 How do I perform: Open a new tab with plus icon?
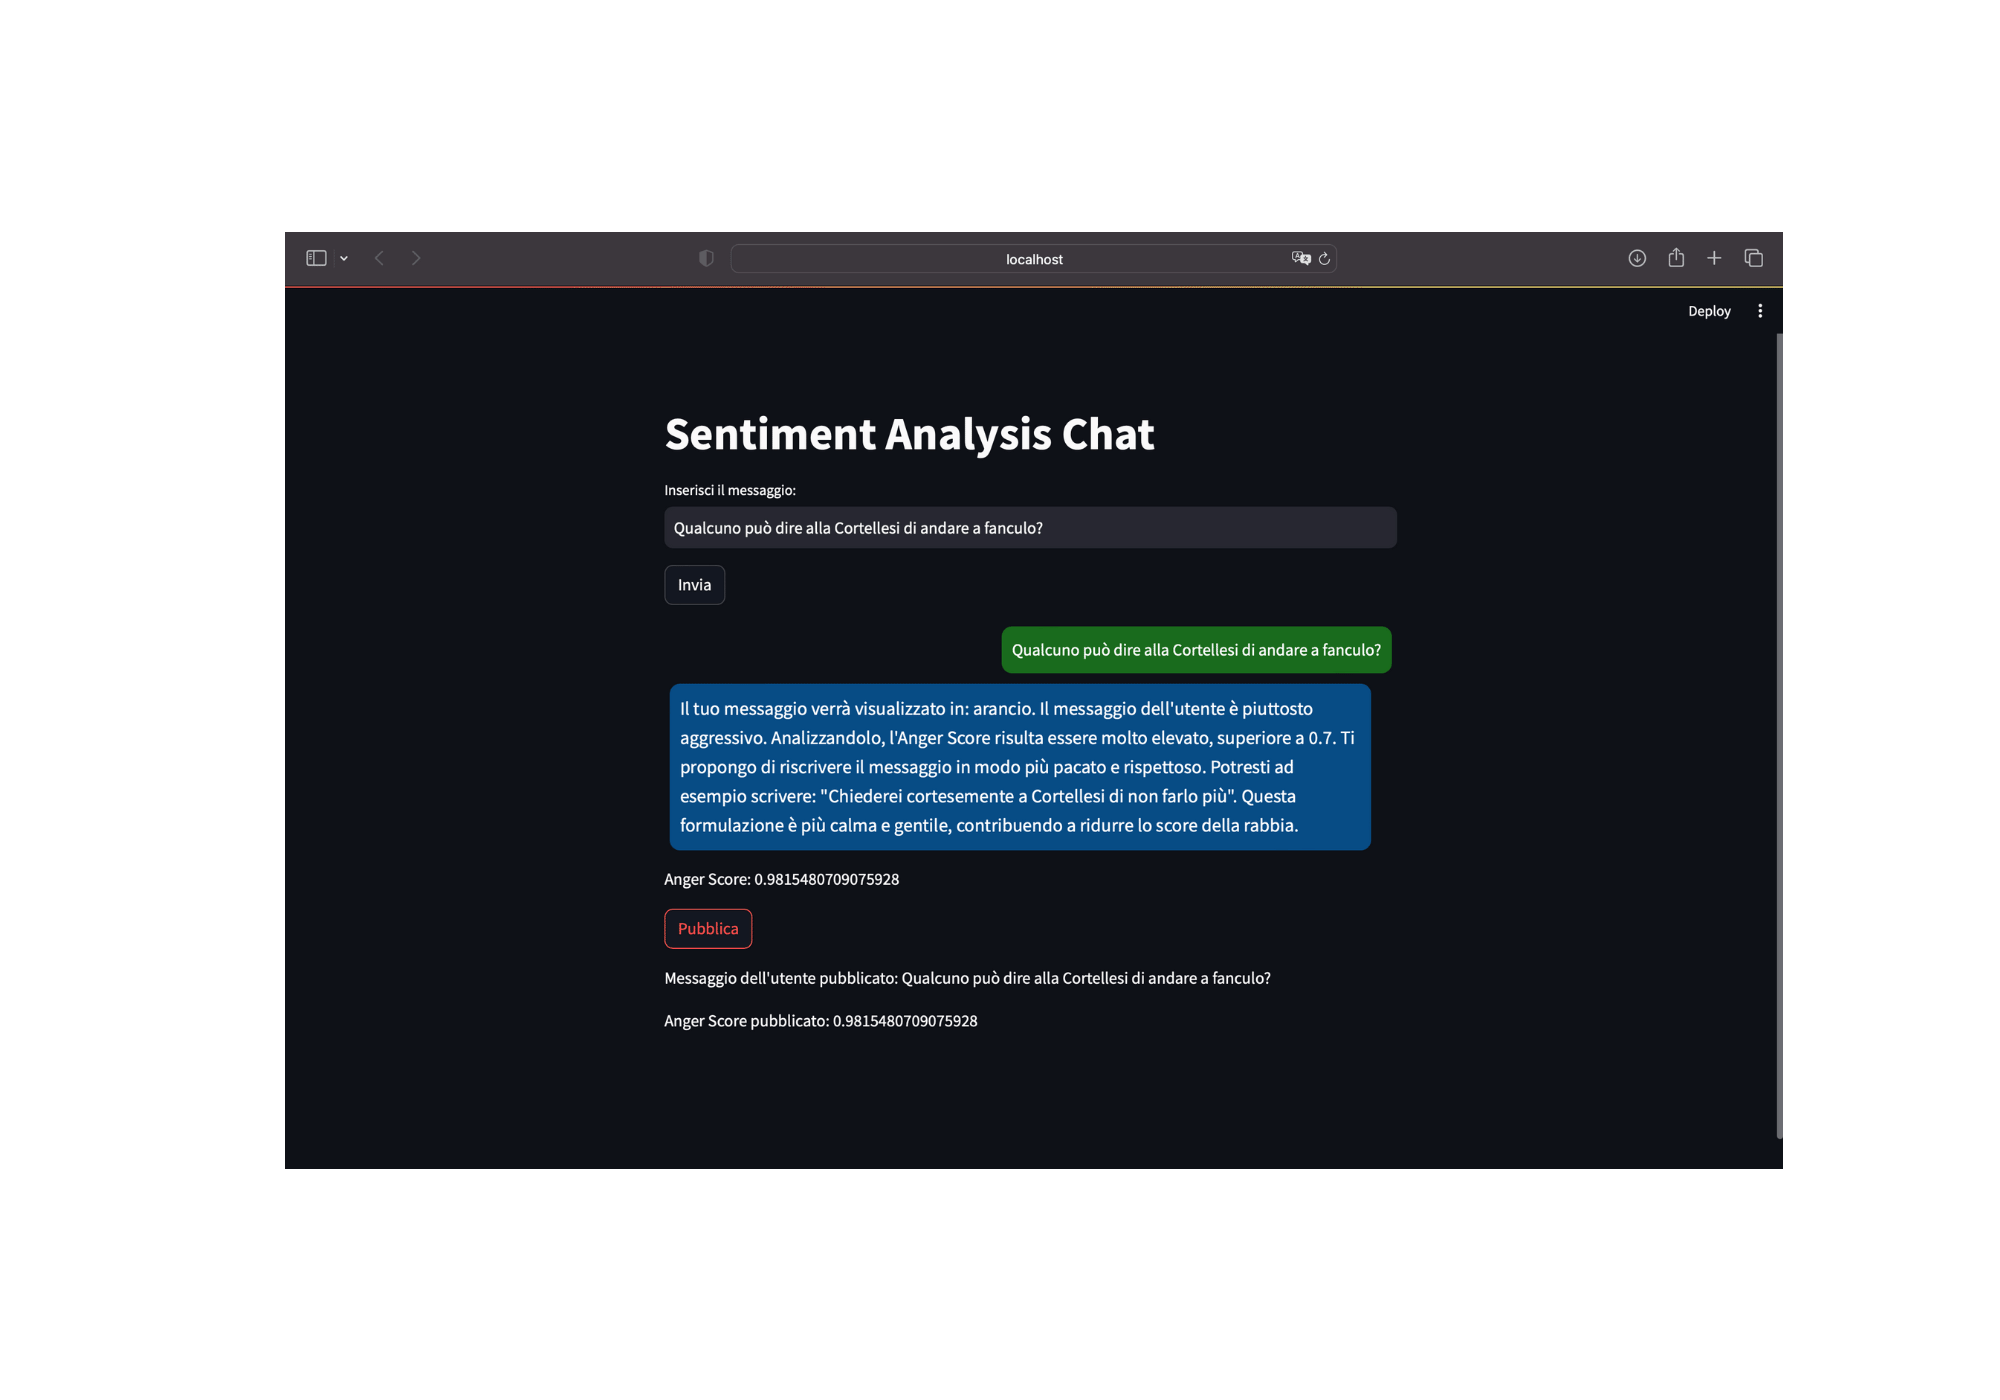click(1714, 258)
